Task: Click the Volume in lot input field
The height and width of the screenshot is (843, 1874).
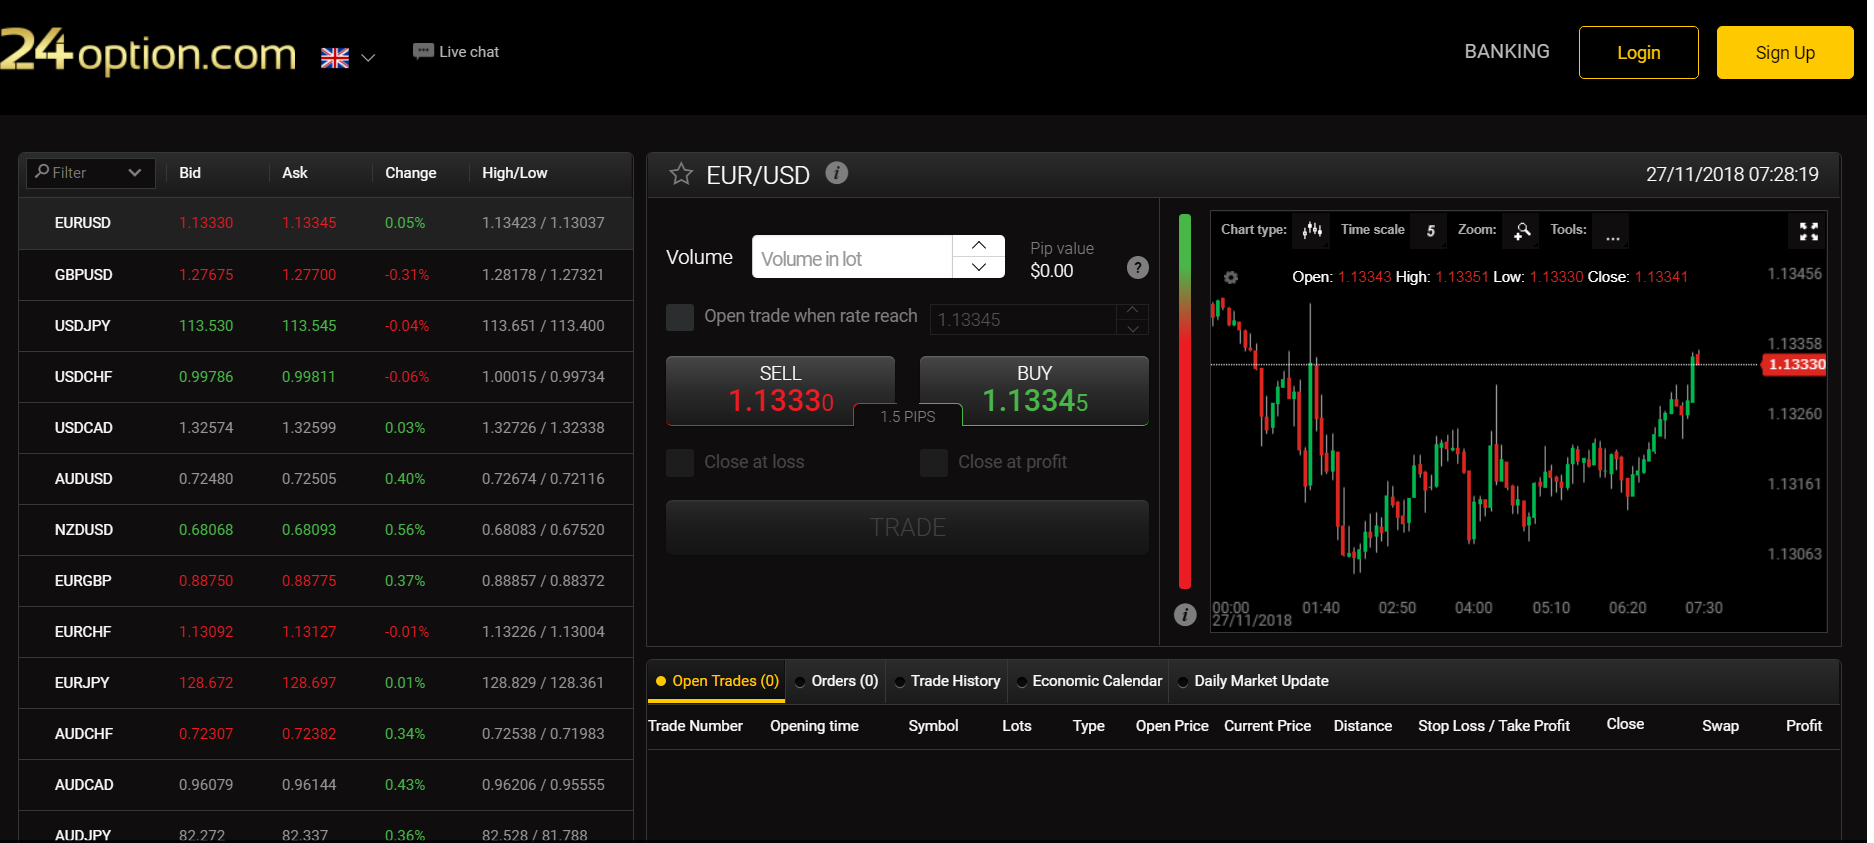Action: (851, 257)
